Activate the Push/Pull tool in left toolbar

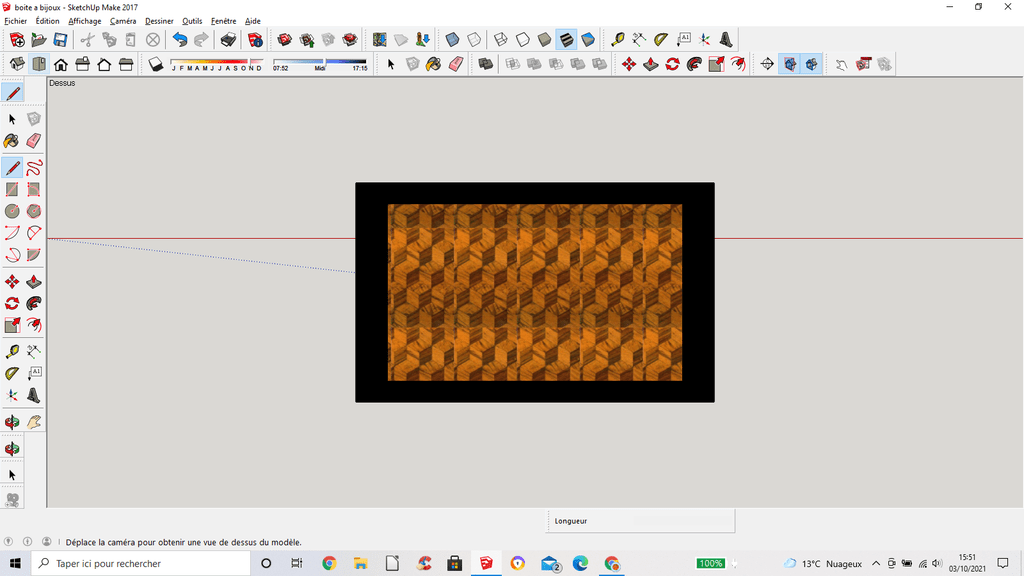coord(34,282)
